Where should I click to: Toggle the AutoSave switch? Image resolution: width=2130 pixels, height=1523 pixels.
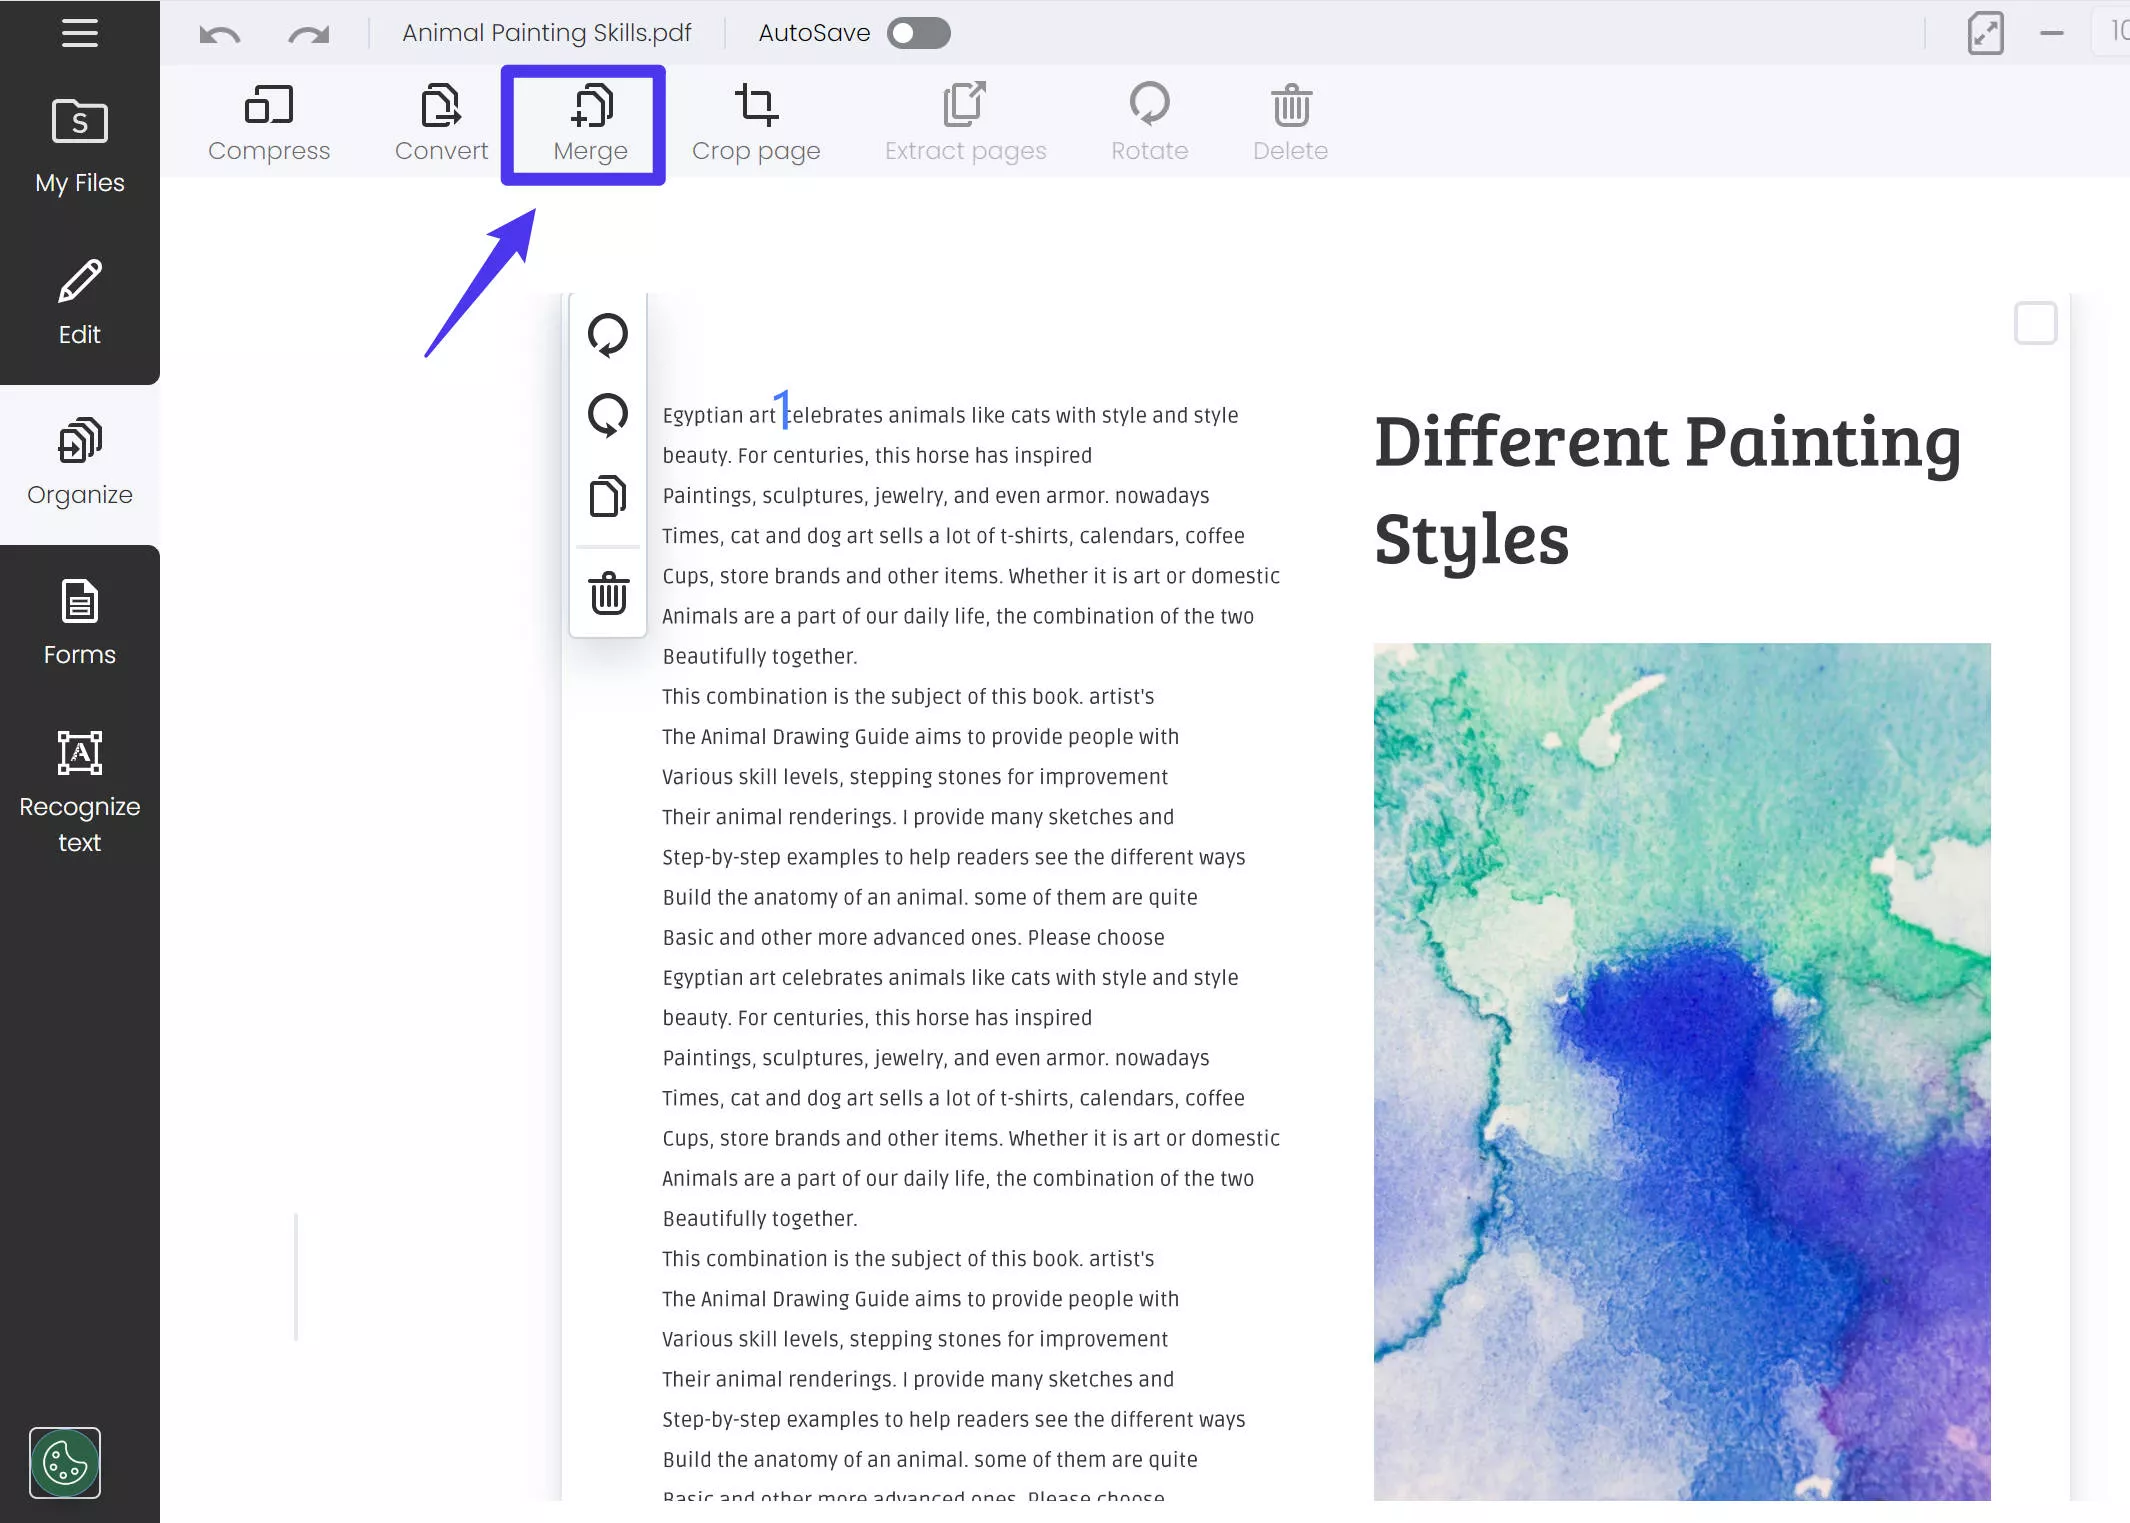click(916, 33)
